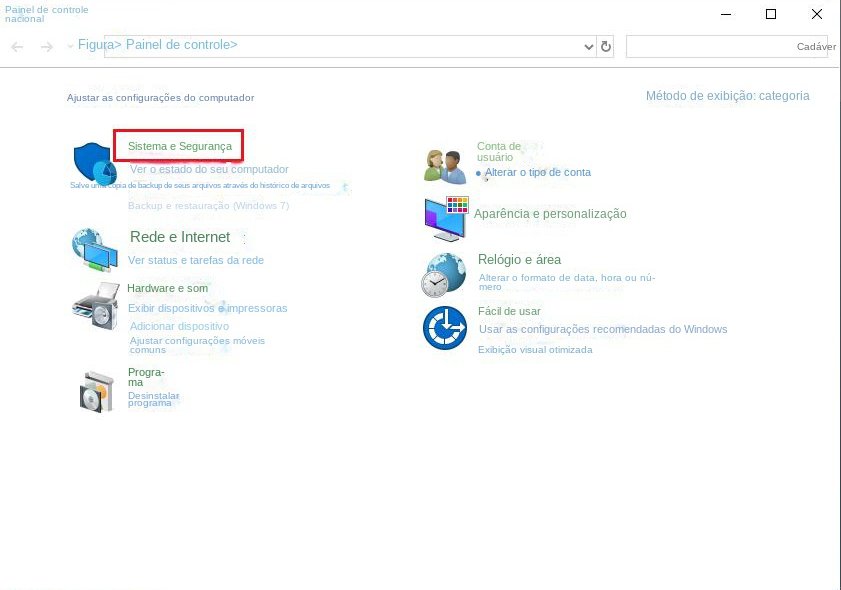Expand the address bar history dropdown
The height and width of the screenshot is (590, 841).
(588, 47)
